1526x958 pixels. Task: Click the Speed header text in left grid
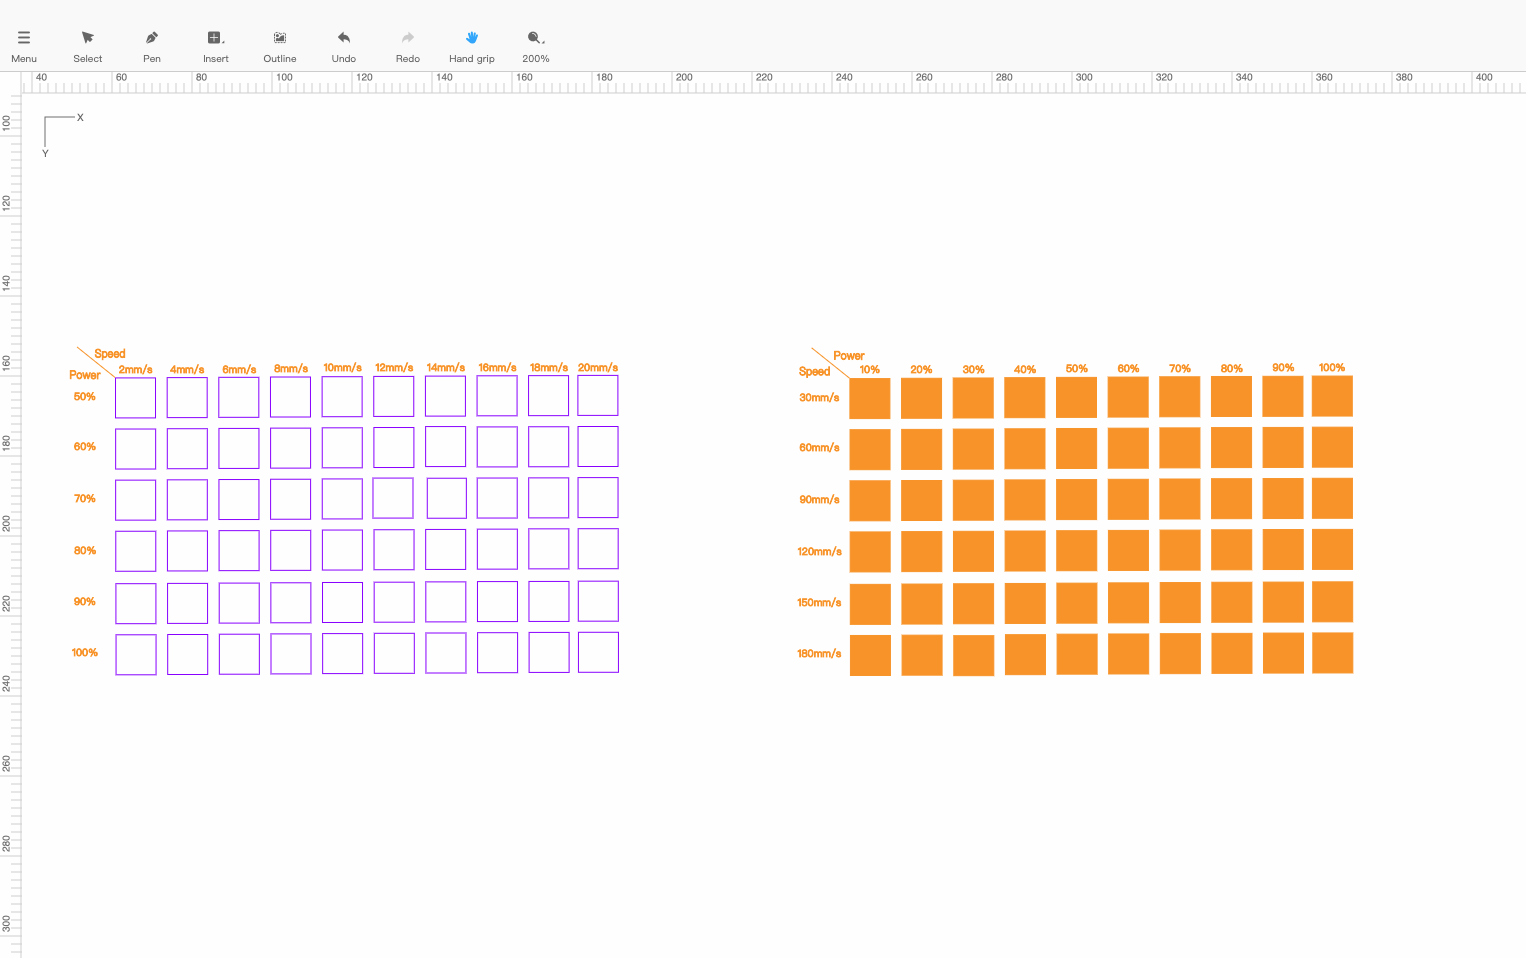pos(110,354)
